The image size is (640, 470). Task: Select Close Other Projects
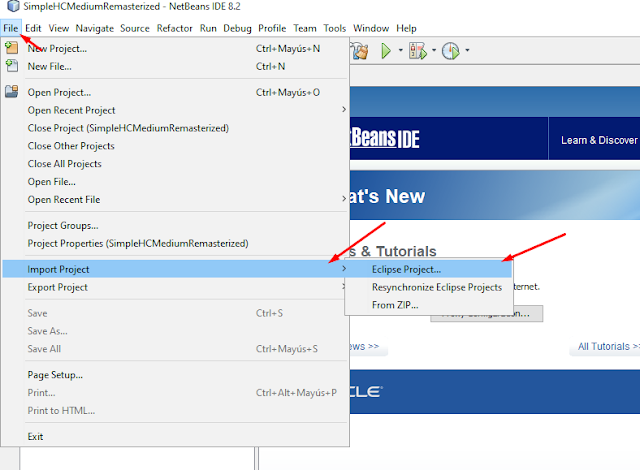(176, 146)
